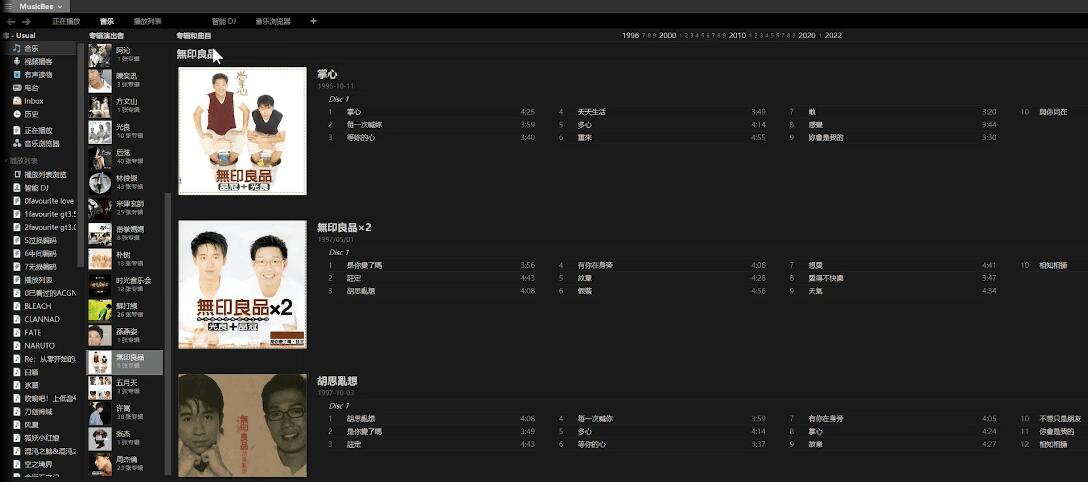Go back with the left arrow
Image resolution: width=1089 pixels, height=482 pixels.
pyautogui.click(x=11, y=22)
